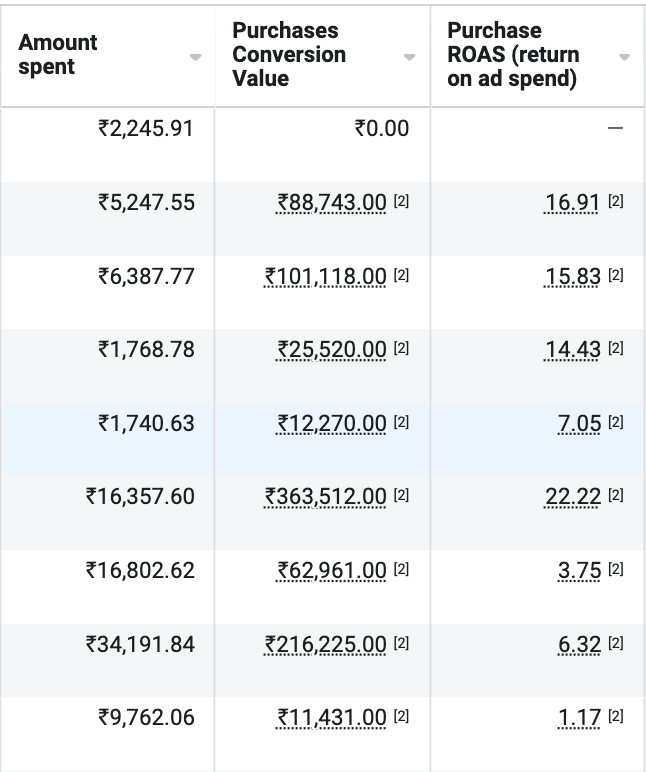Select the ₹2,245.91 amount spent cell
Viewport: 646px width, 772px height.
145,129
